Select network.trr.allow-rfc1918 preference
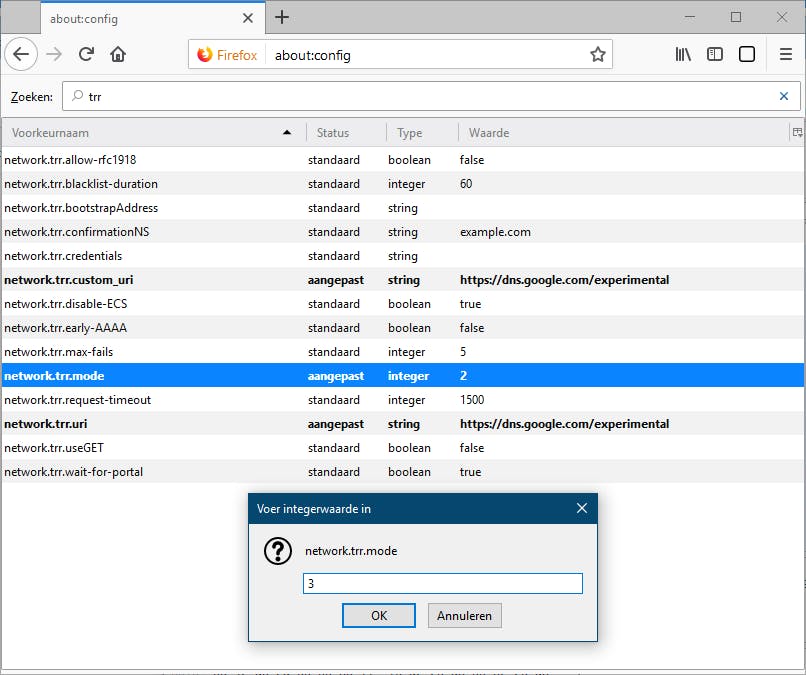Viewport: 806px width, 675px height. pyautogui.click(x=403, y=160)
